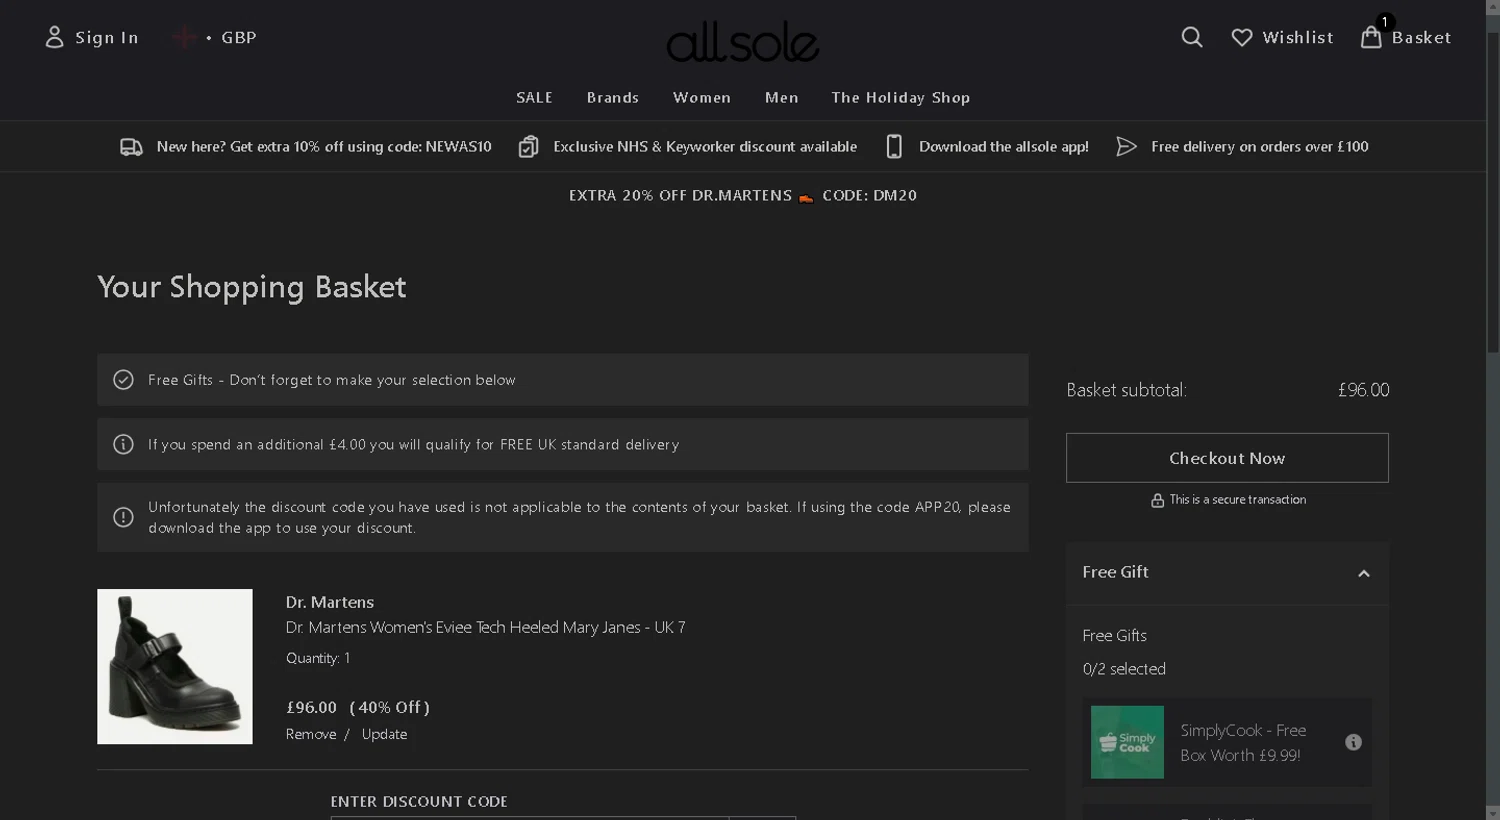
Task: Open the Men menu
Action: click(782, 97)
